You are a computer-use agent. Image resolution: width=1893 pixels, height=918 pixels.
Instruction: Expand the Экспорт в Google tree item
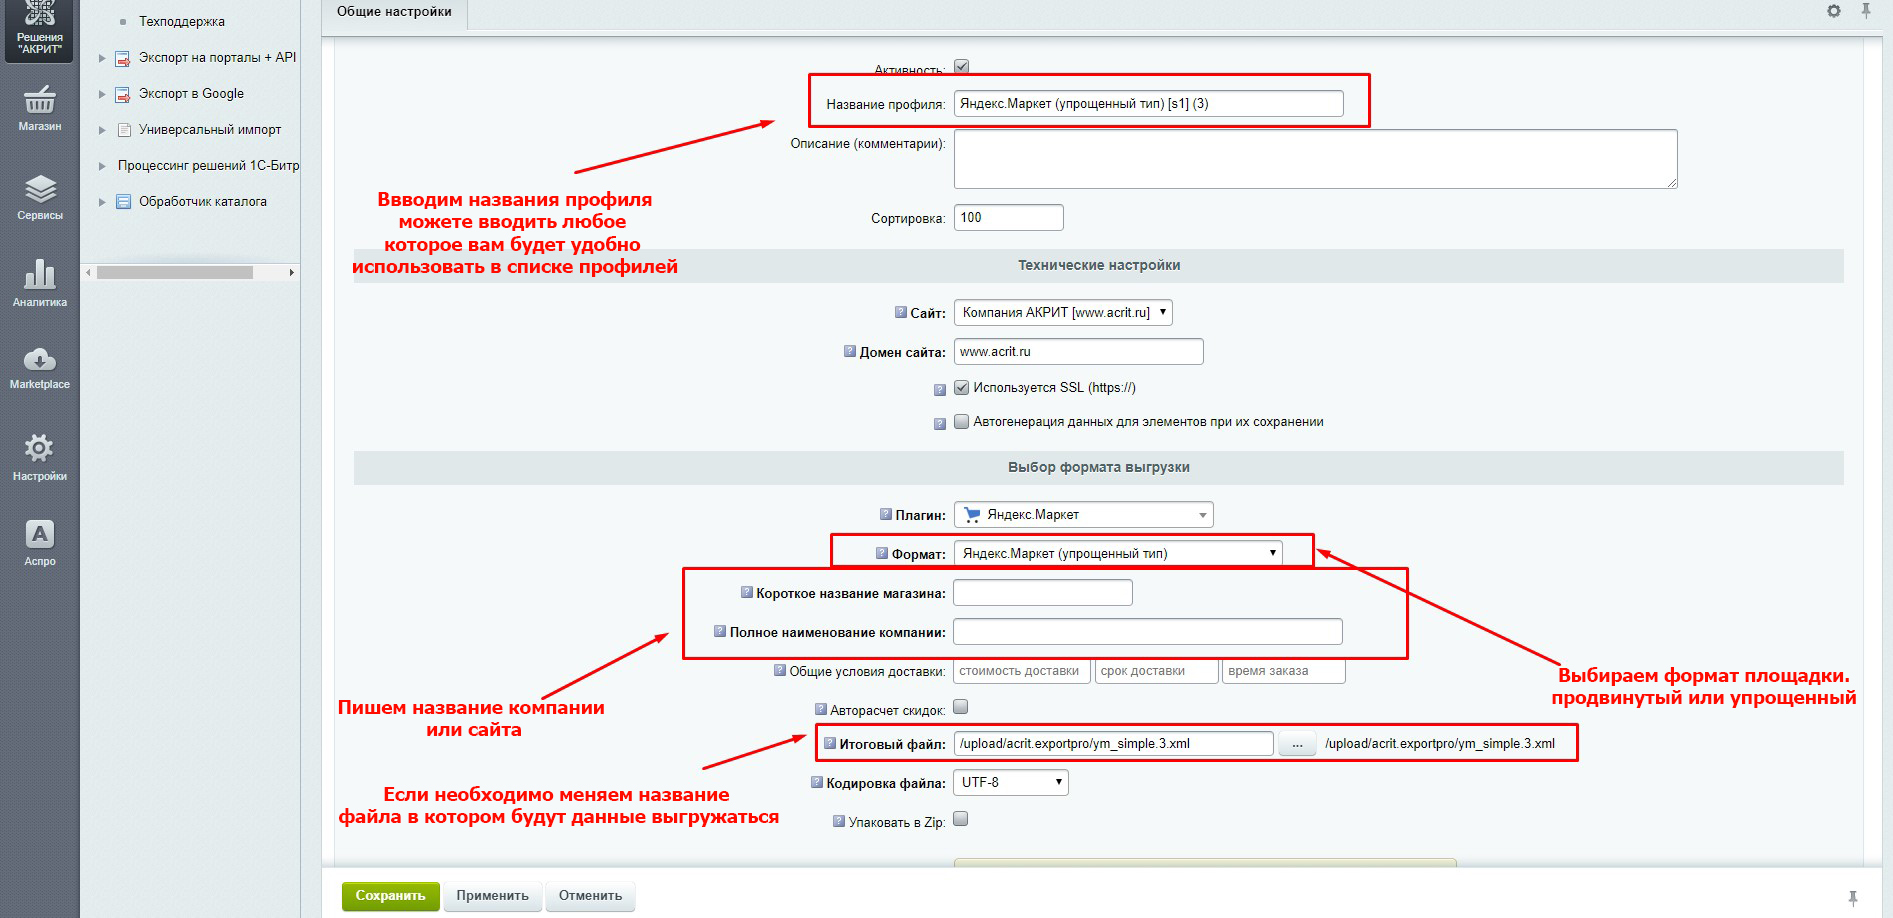[x=102, y=94]
